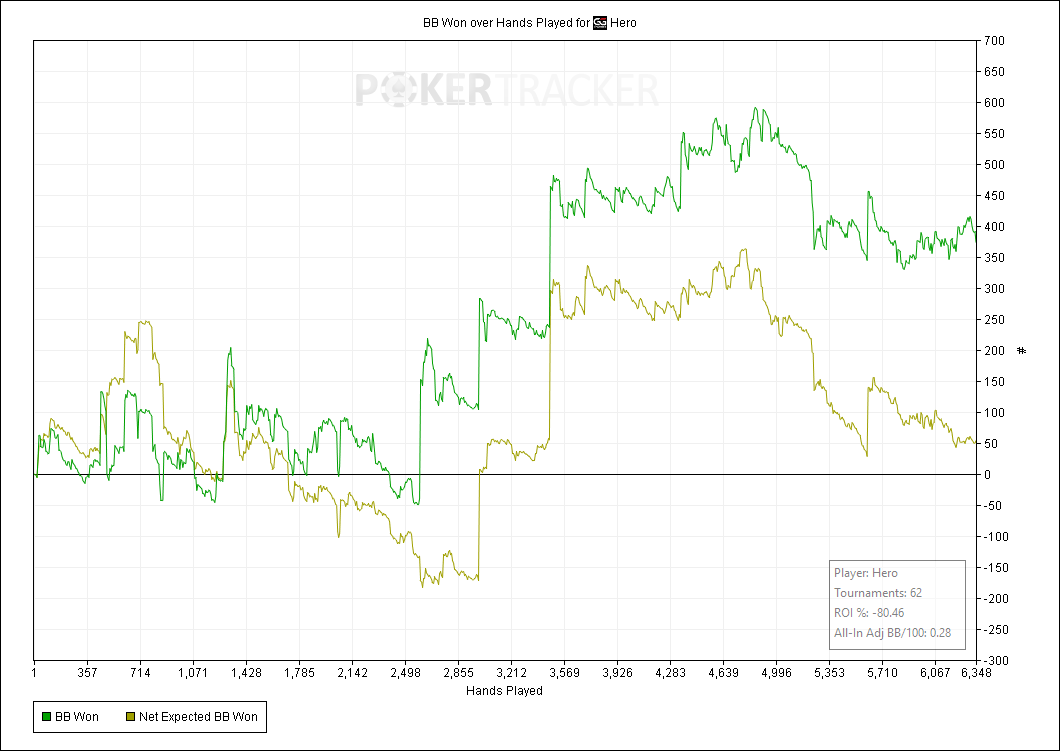
Task: Click the x-axis tick label 5,710
Action: (882, 673)
